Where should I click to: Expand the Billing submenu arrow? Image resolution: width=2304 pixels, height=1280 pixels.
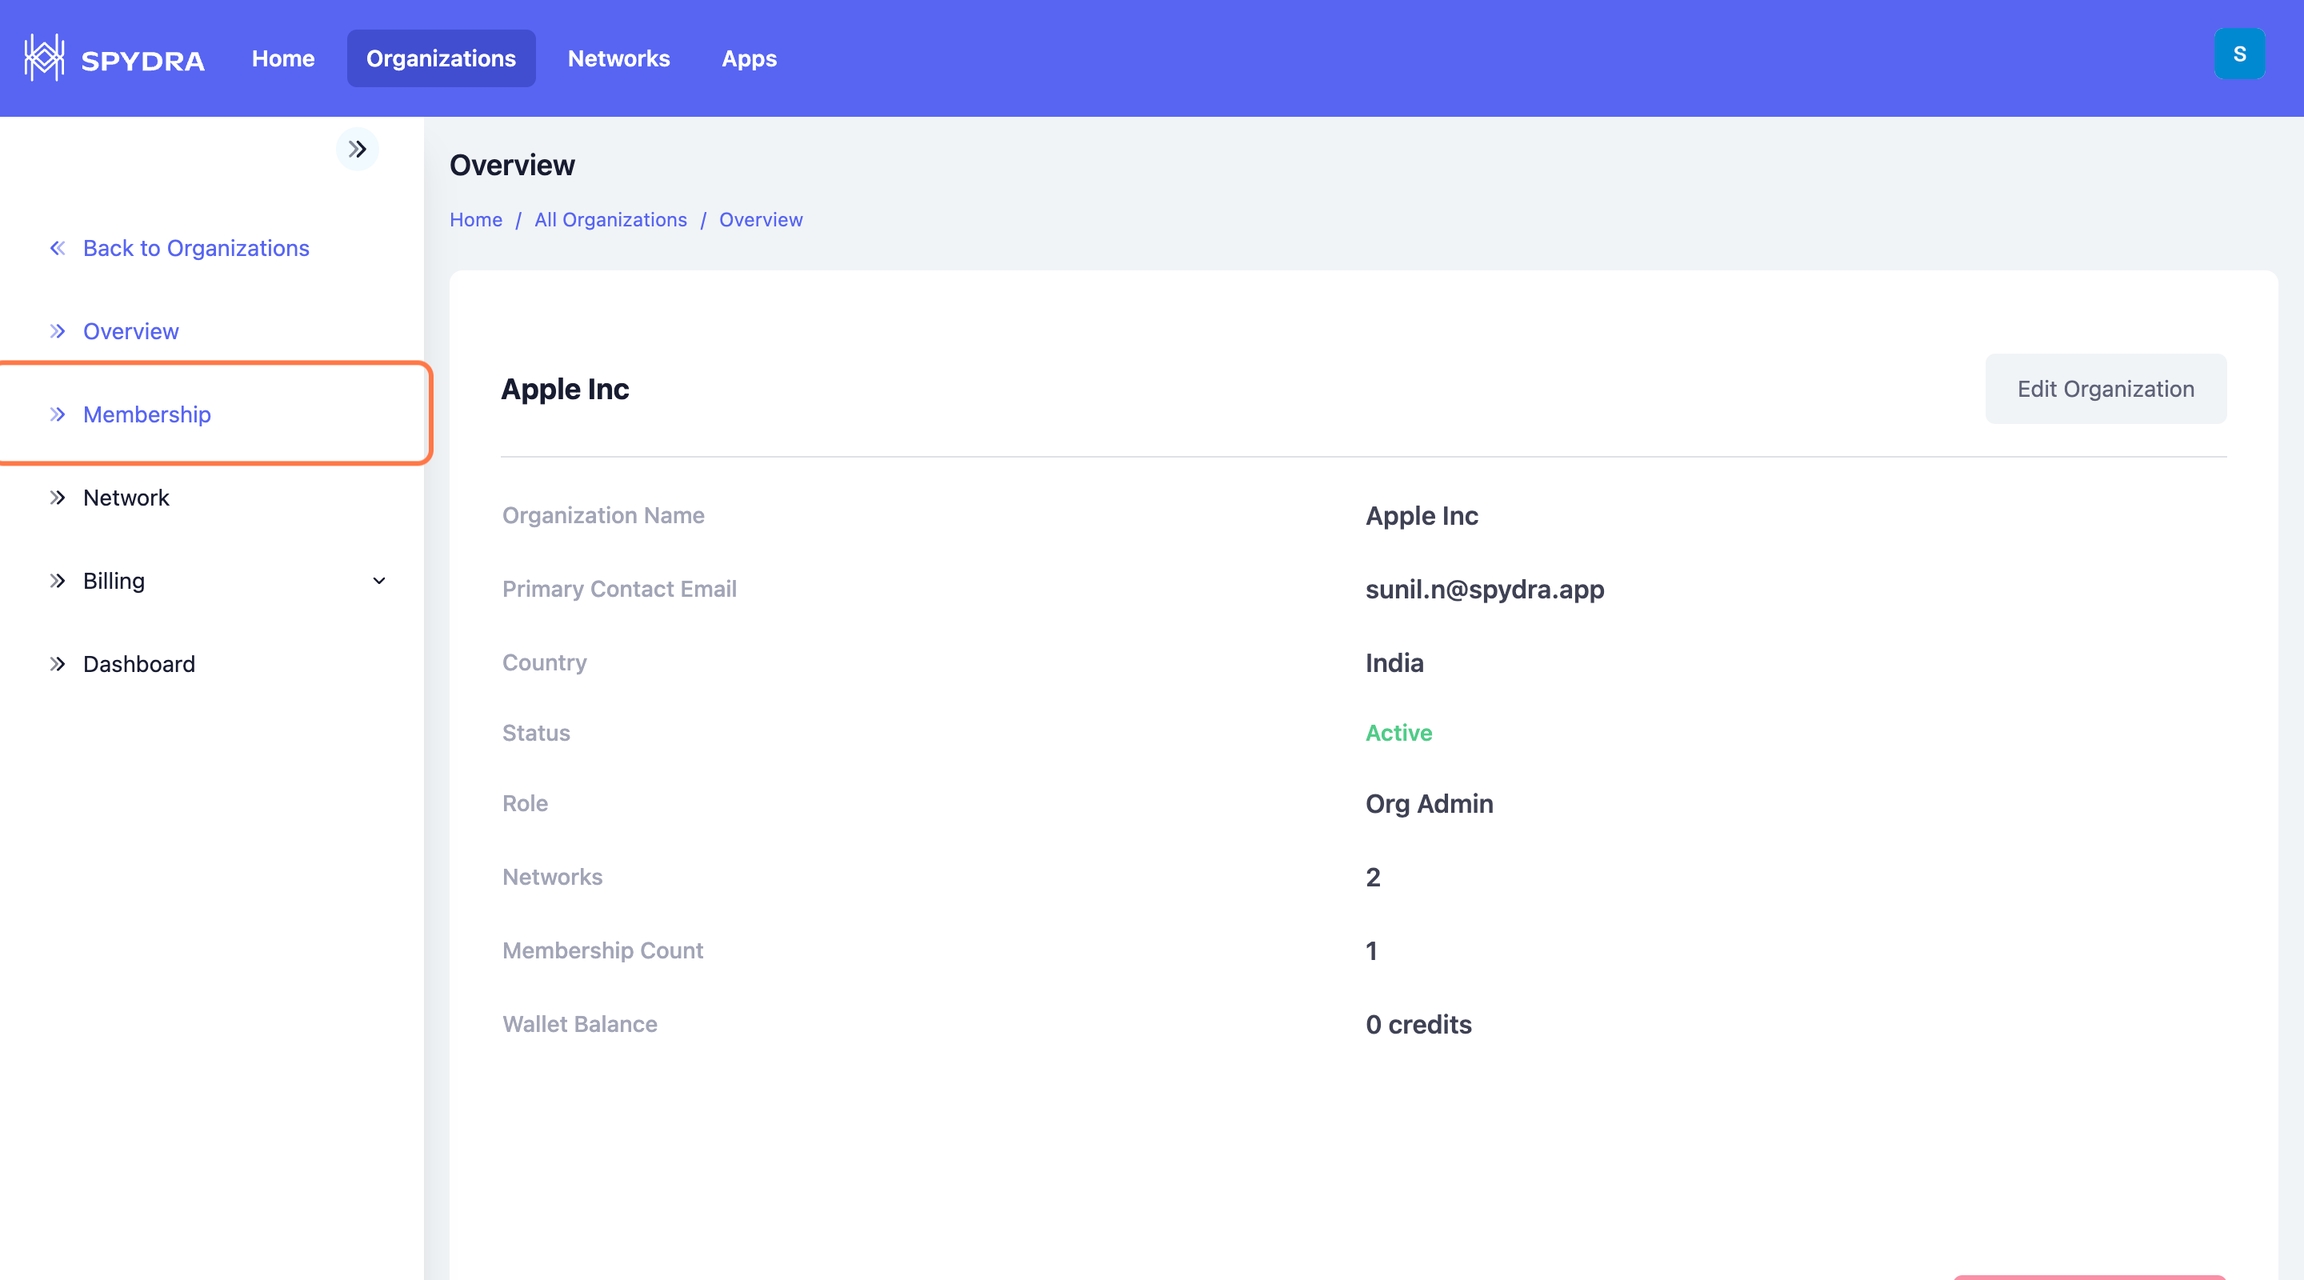coord(379,581)
